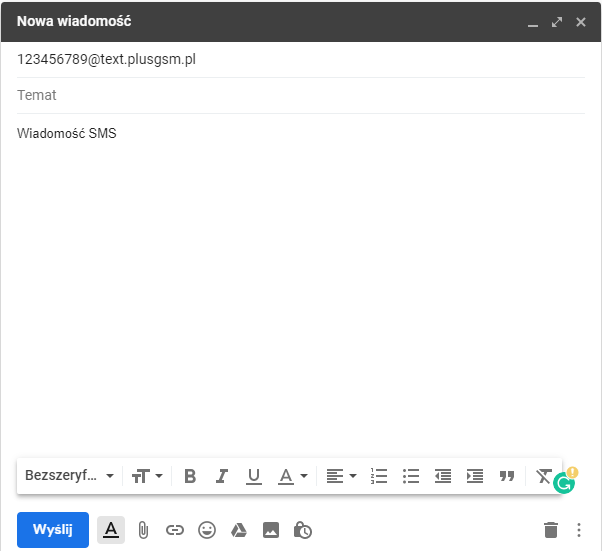
Task: Attach a file using the paperclip icon
Action: (143, 530)
